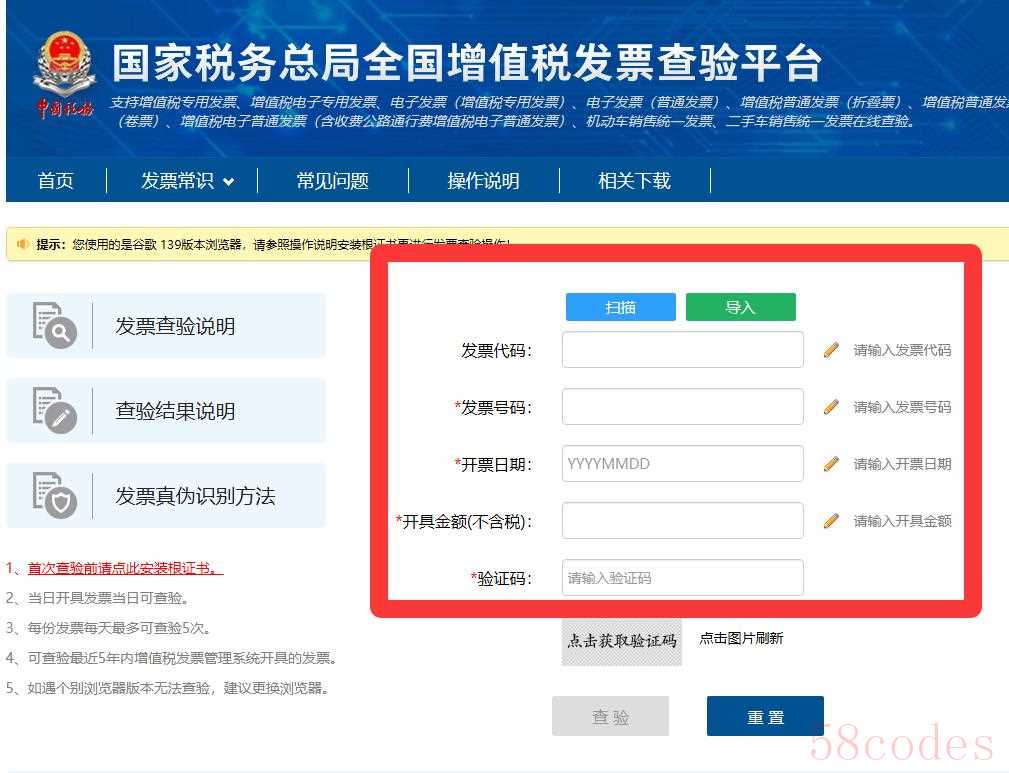Click the grey 查验 button
Image resolution: width=1009 pixels, height=773 pixels.
611,716
